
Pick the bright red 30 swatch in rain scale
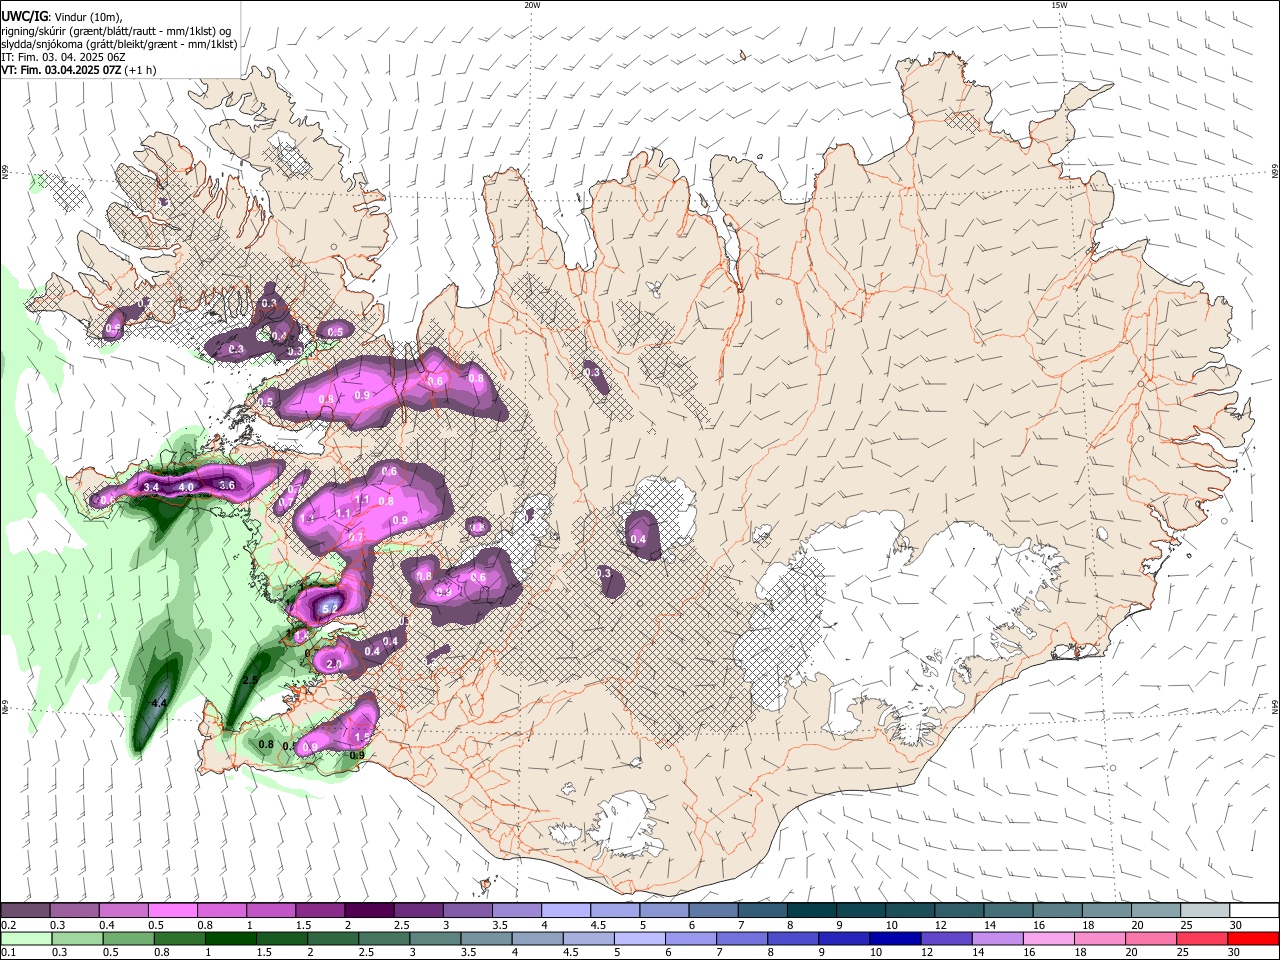1253,938
